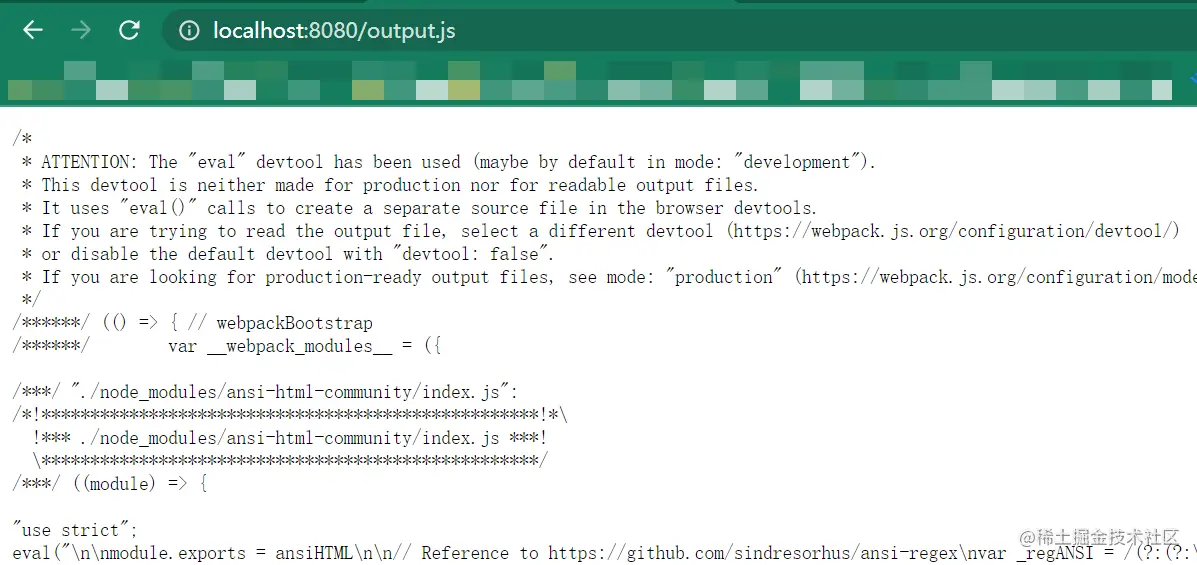The image size is (1197, 565).
Task: Click the "use strict"; line
Action: [x=76, y=530]
